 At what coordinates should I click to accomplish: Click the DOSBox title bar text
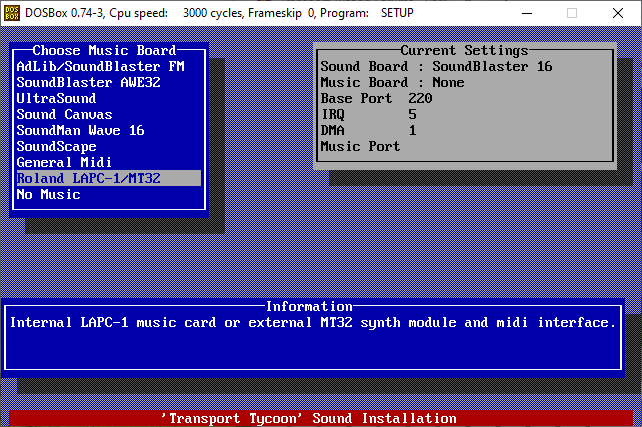click(219, 13)
